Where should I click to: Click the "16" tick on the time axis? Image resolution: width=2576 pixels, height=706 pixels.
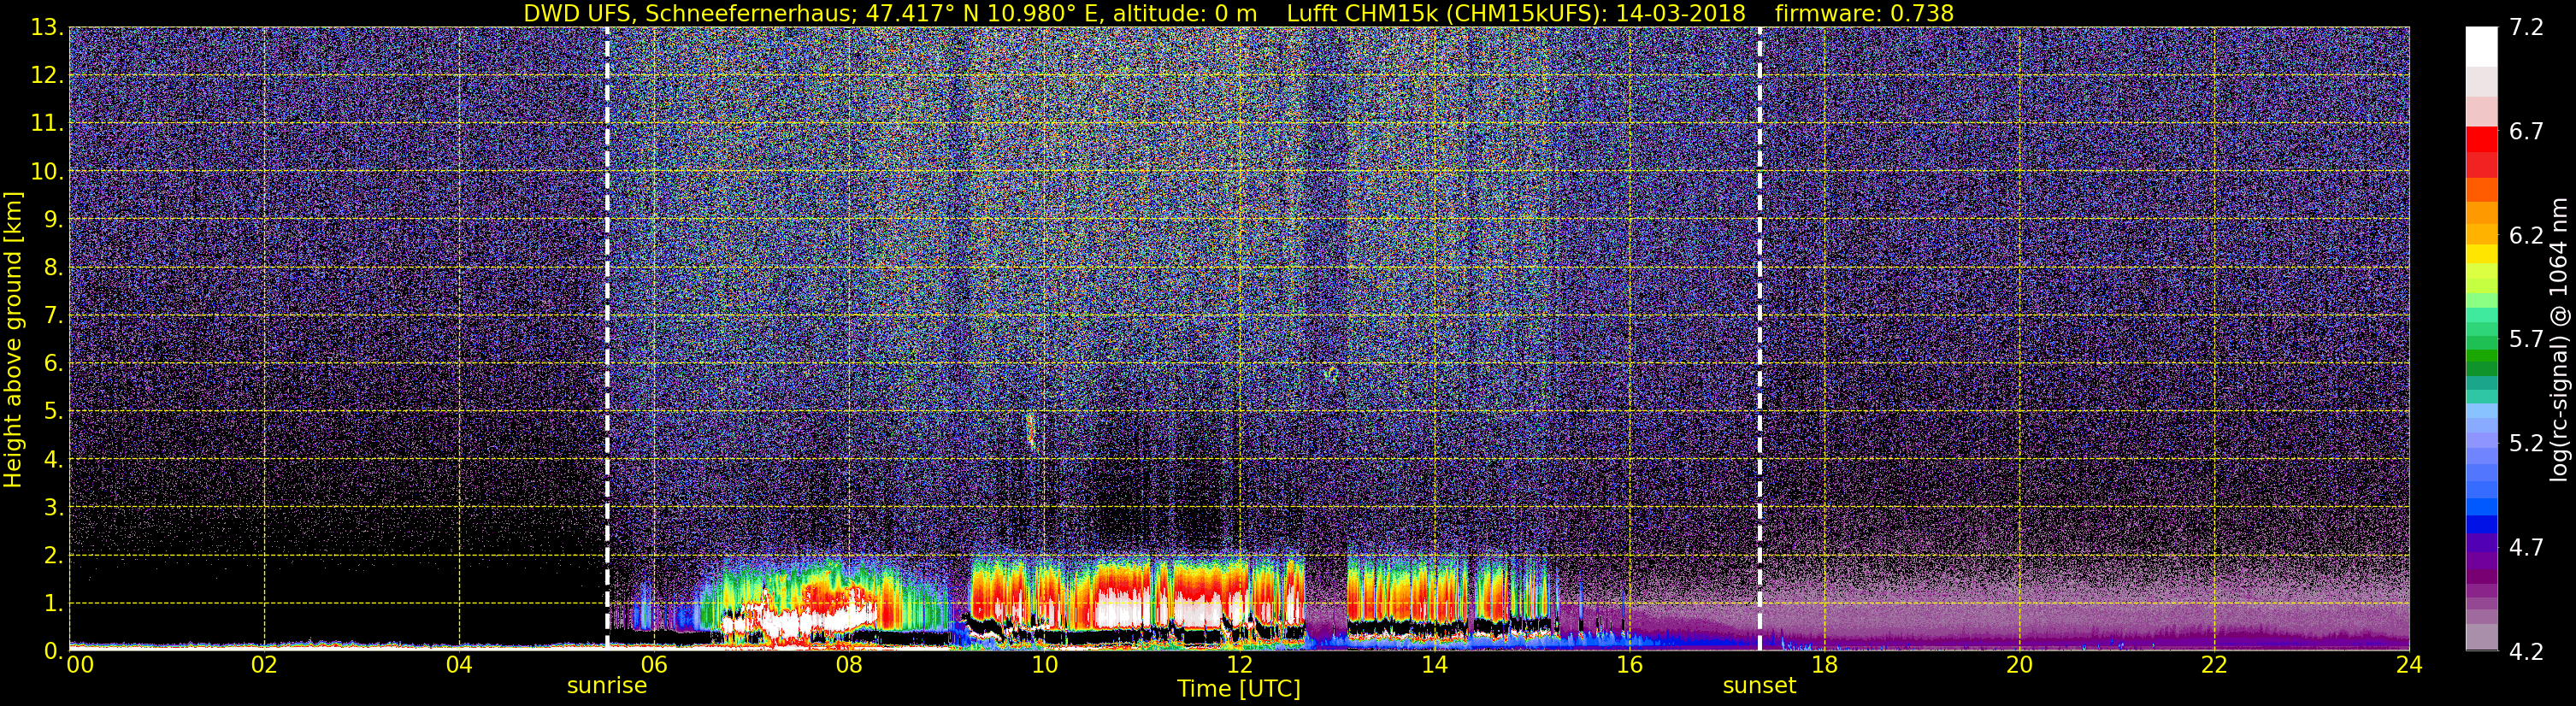pyautogui.click(x=1629, y=665)
